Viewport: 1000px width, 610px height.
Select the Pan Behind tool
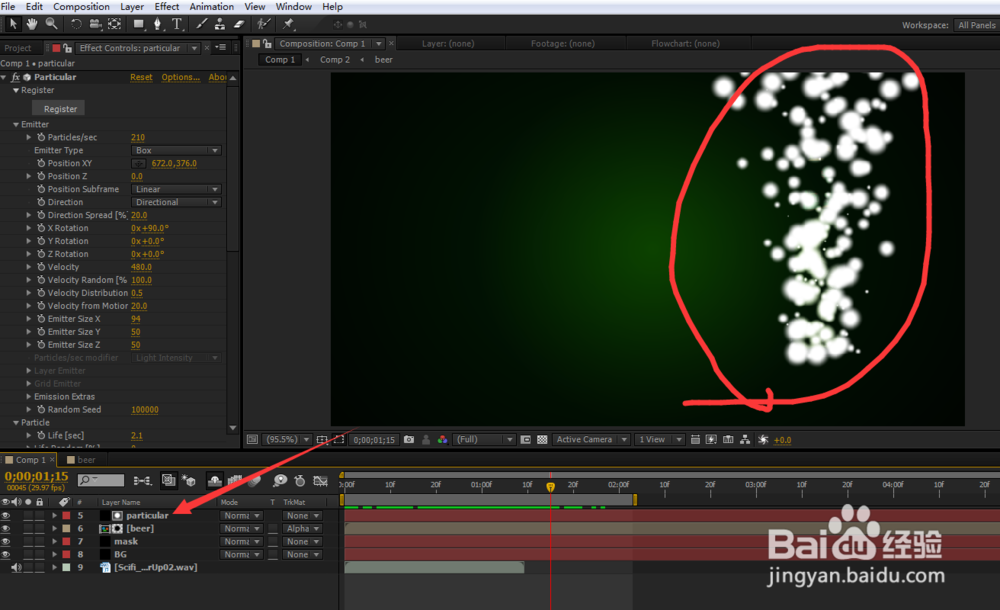pyautogui.click(x=114, y=24)
